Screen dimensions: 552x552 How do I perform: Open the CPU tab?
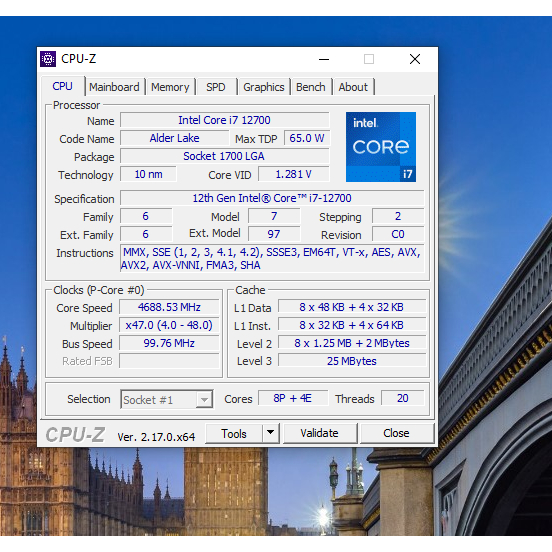(62, 86)
